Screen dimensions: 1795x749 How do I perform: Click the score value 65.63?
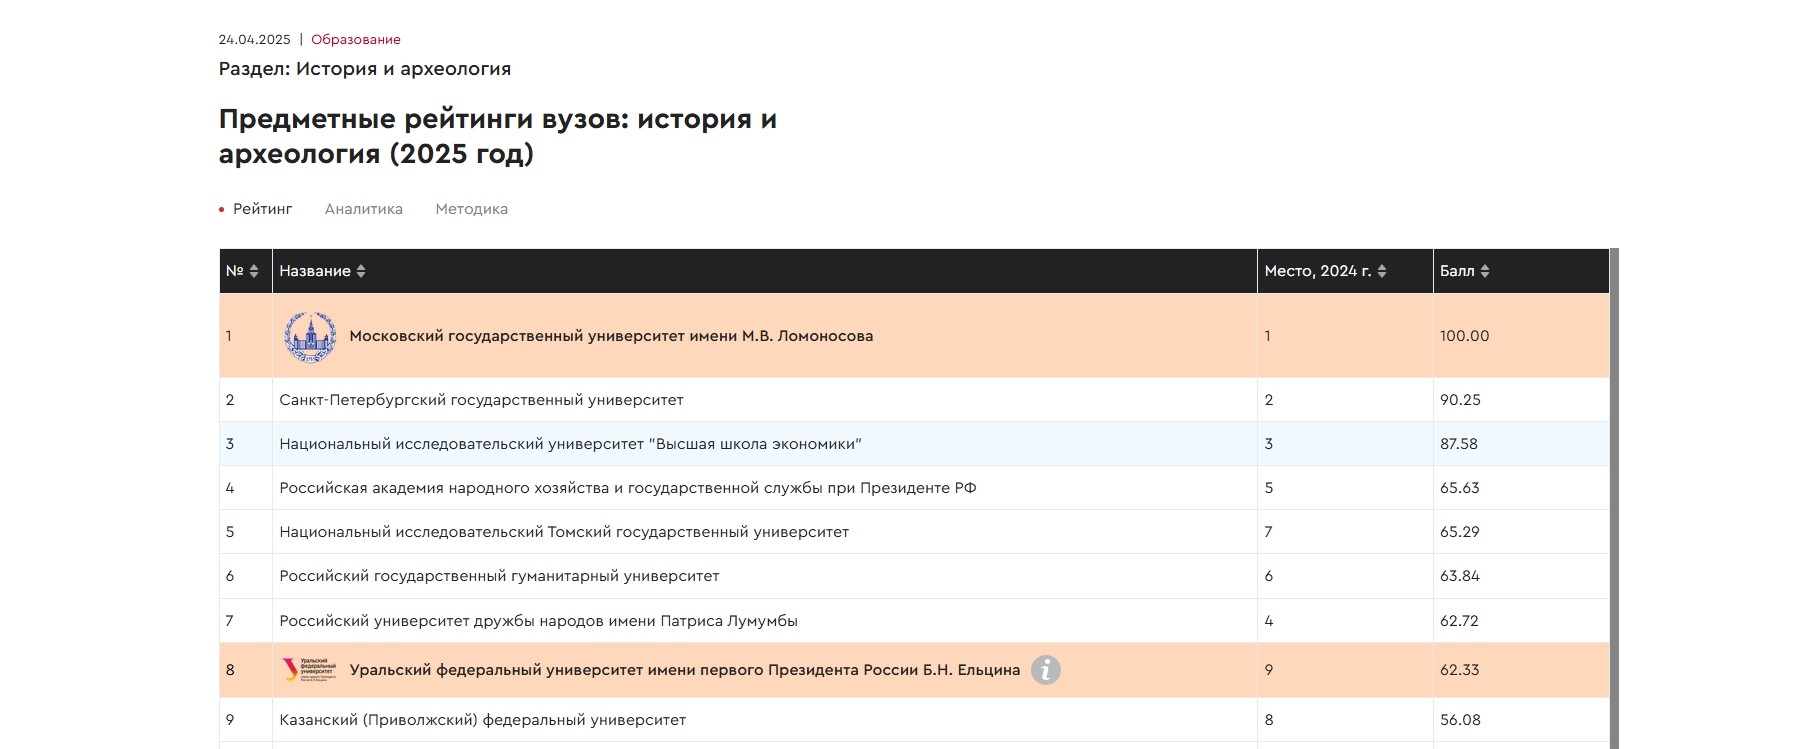(1459, 488)
